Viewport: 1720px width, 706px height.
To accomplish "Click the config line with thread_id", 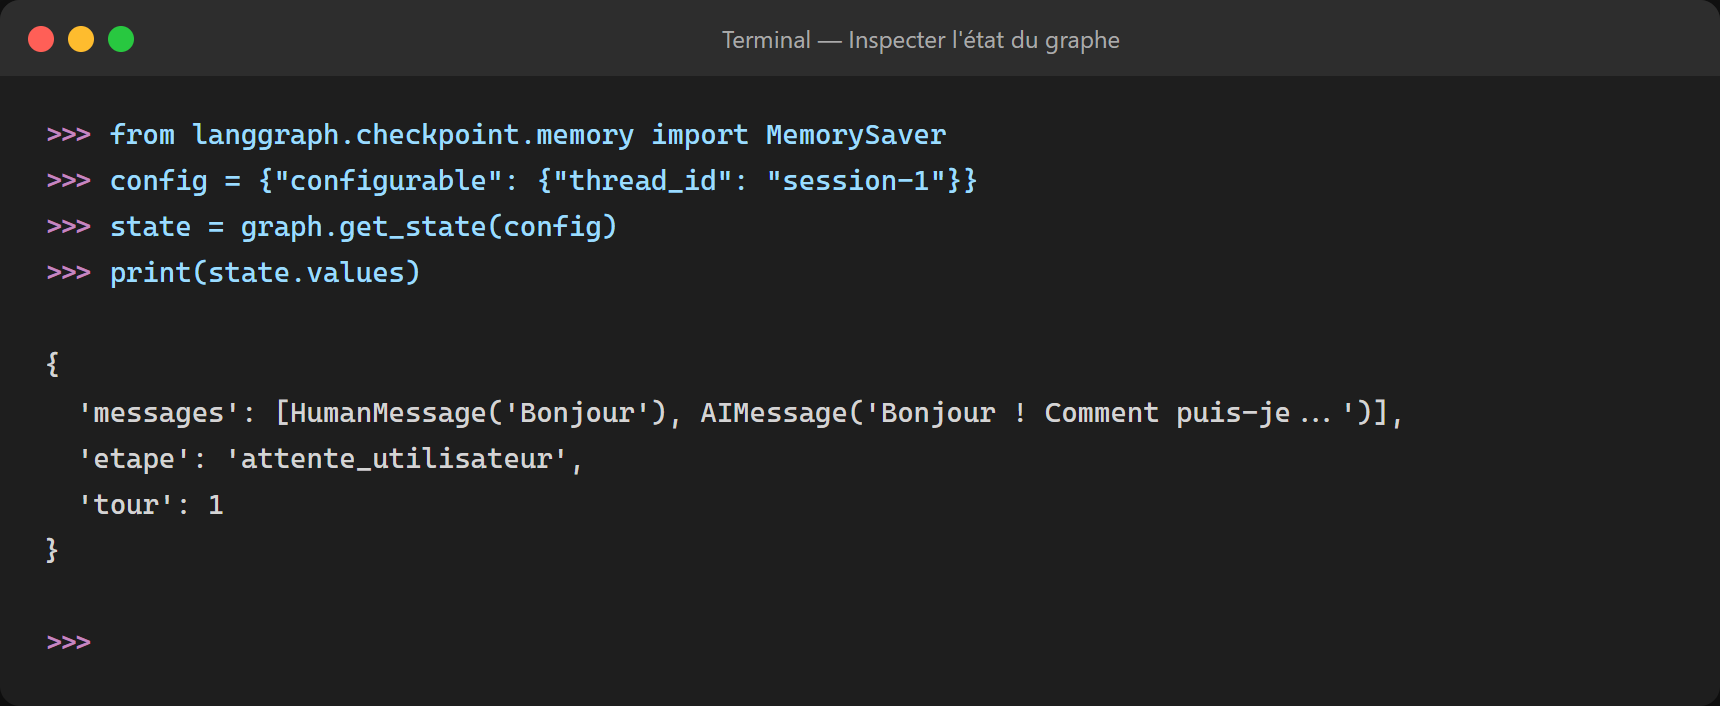I will (x=512, y=181).
